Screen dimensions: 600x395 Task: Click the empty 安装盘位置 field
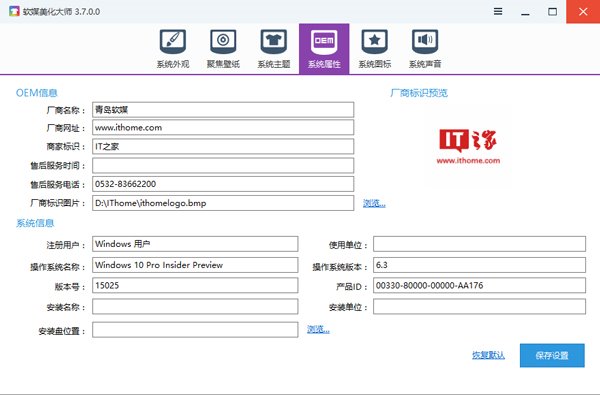click(195, 330)
